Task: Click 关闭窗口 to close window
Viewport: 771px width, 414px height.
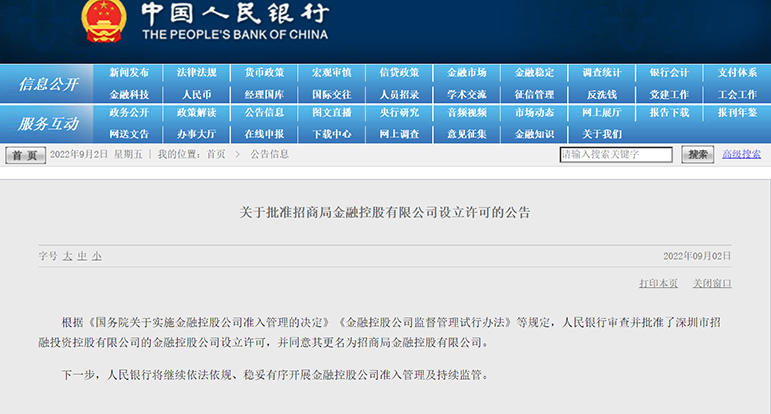Action: coord(712,283)
